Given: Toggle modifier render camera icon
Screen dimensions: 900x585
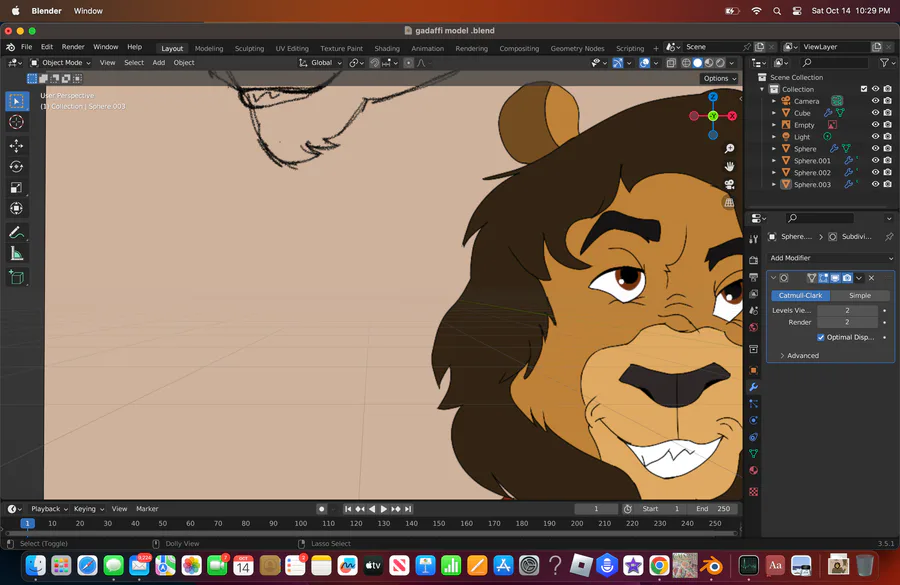Looking at the screenshot, I should pos(847,278).
